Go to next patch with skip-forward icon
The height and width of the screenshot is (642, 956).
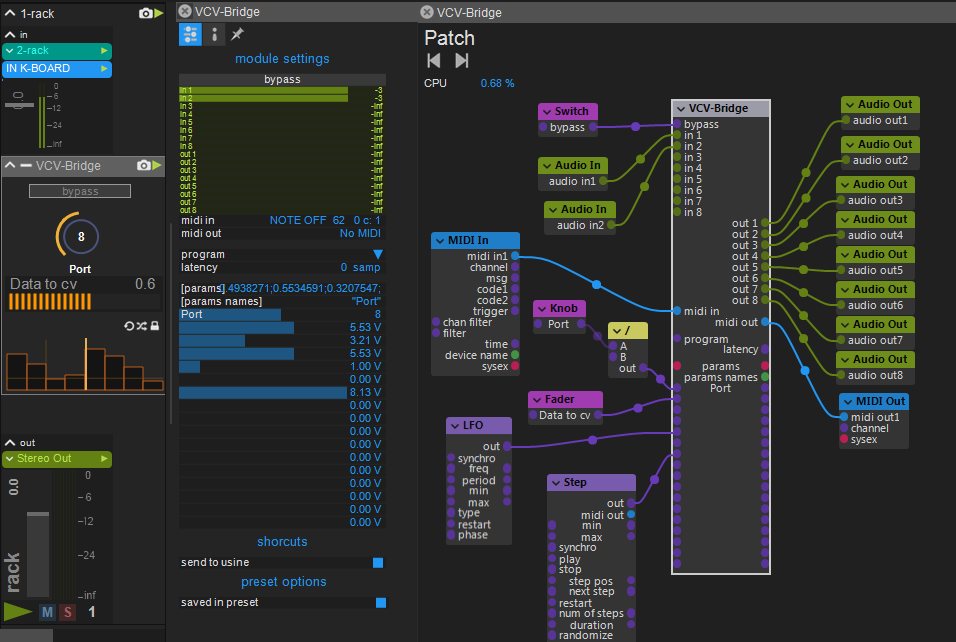[x=462, y=60]
